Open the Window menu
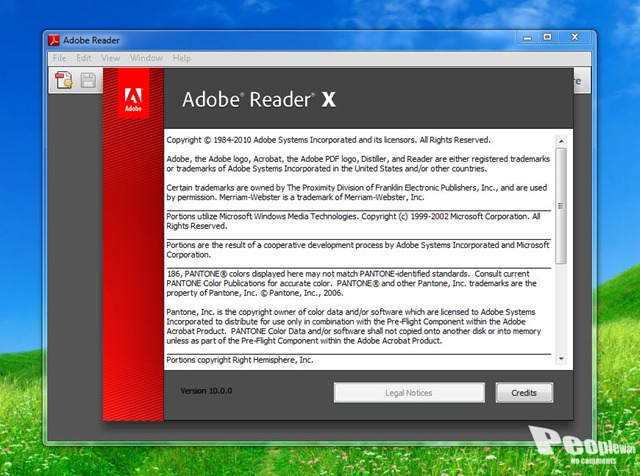This screenshot has height=476, width=640. (x=146, y=58)
